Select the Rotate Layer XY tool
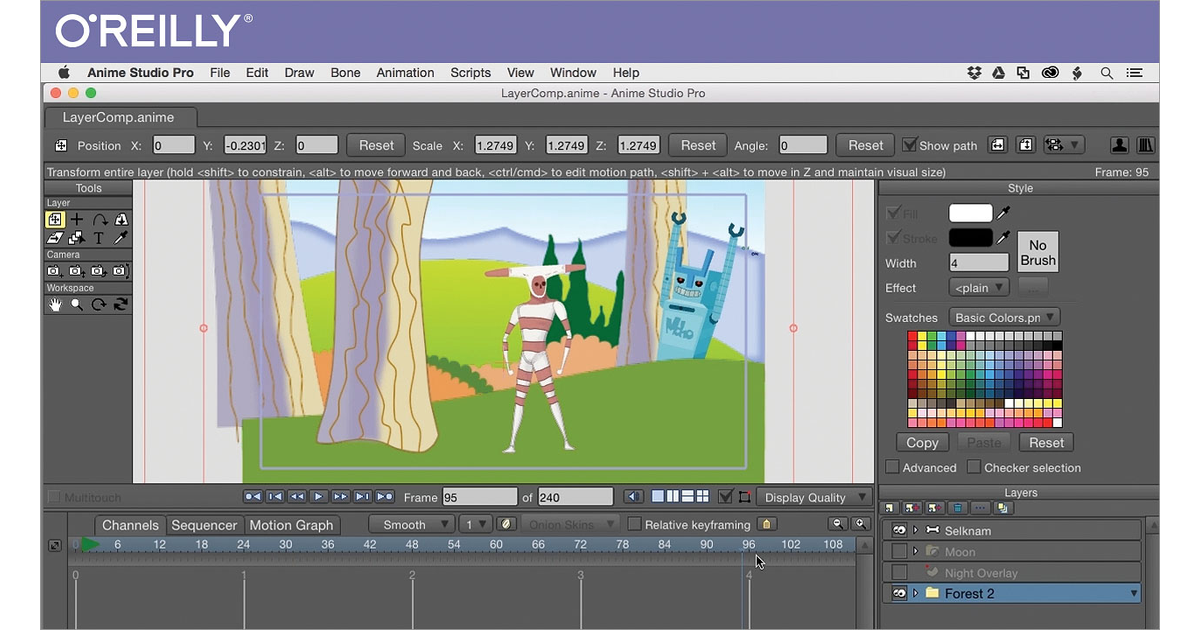This screenshot has width=1200, height=630. pos(121,219)
